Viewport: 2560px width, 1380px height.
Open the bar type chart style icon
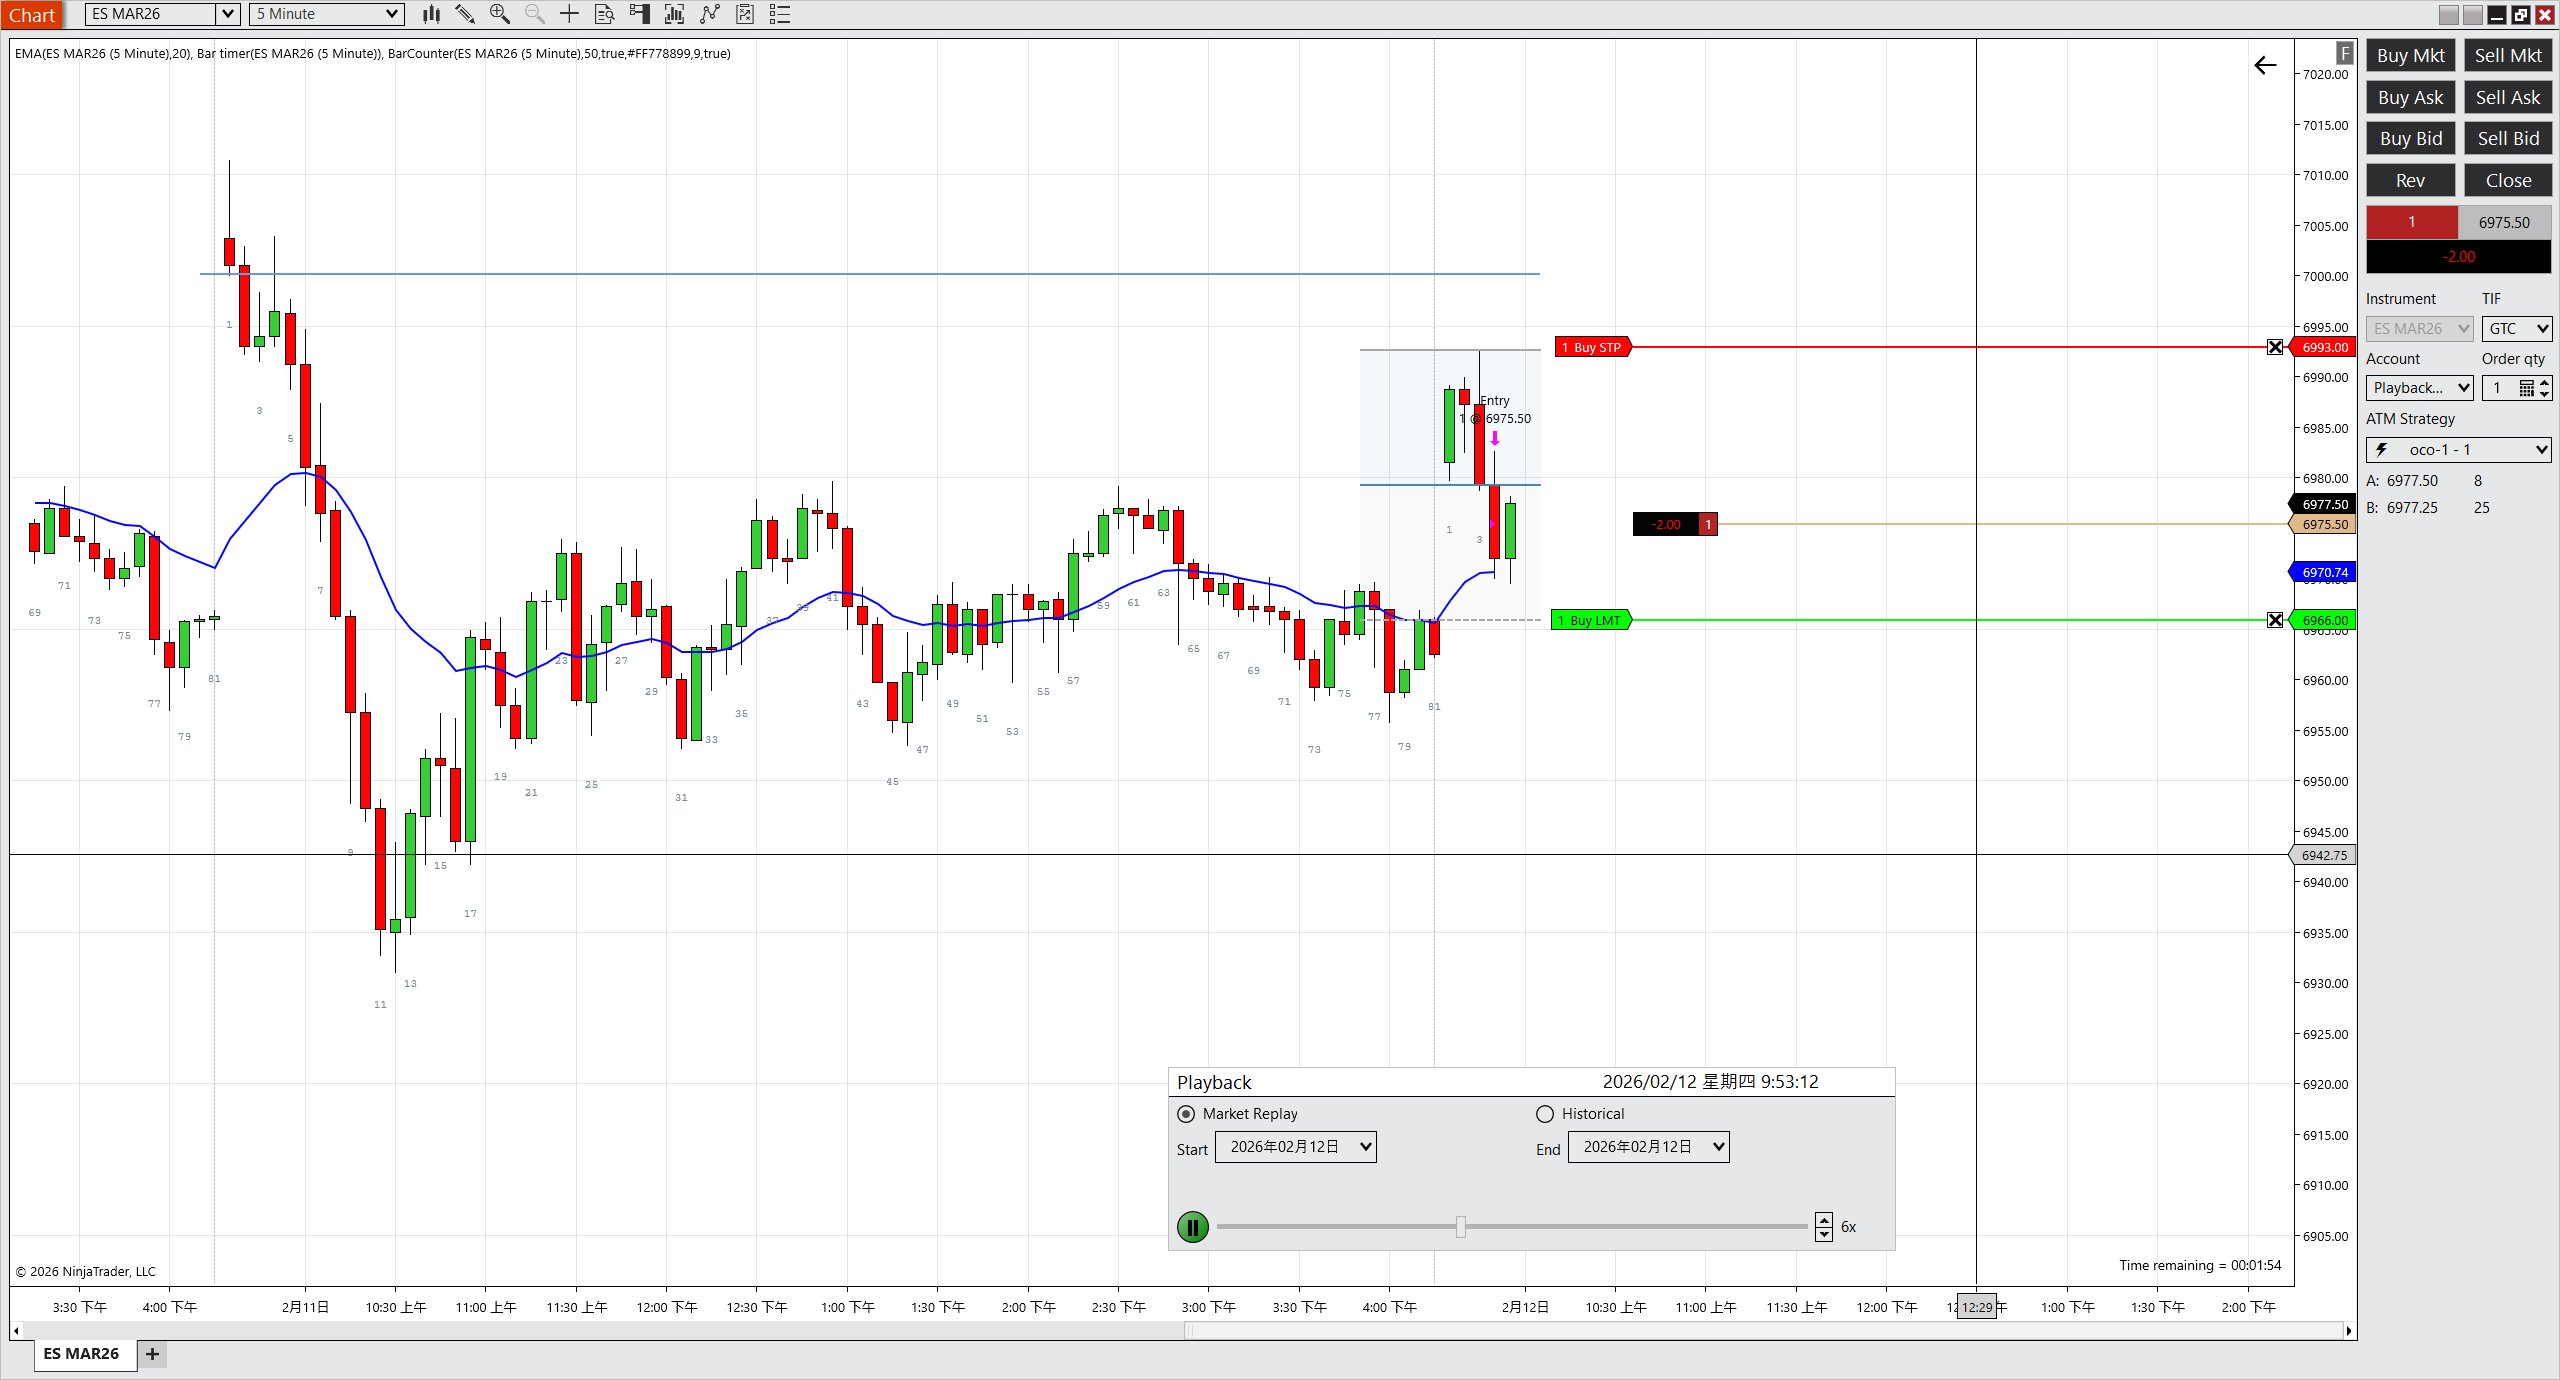click(x=431, y=14)
